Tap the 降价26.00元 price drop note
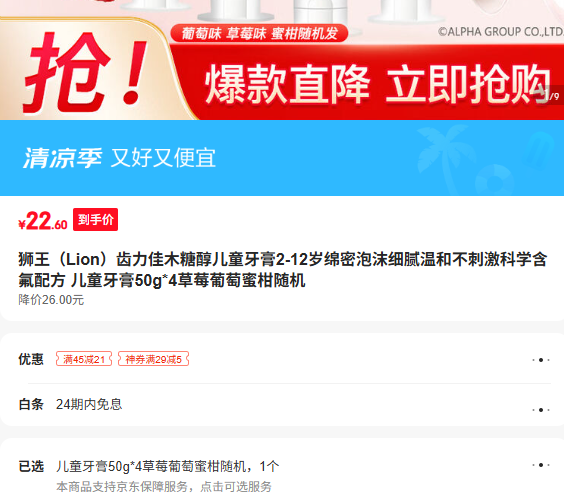Viewport: 564px width, 503px height. 51,300
